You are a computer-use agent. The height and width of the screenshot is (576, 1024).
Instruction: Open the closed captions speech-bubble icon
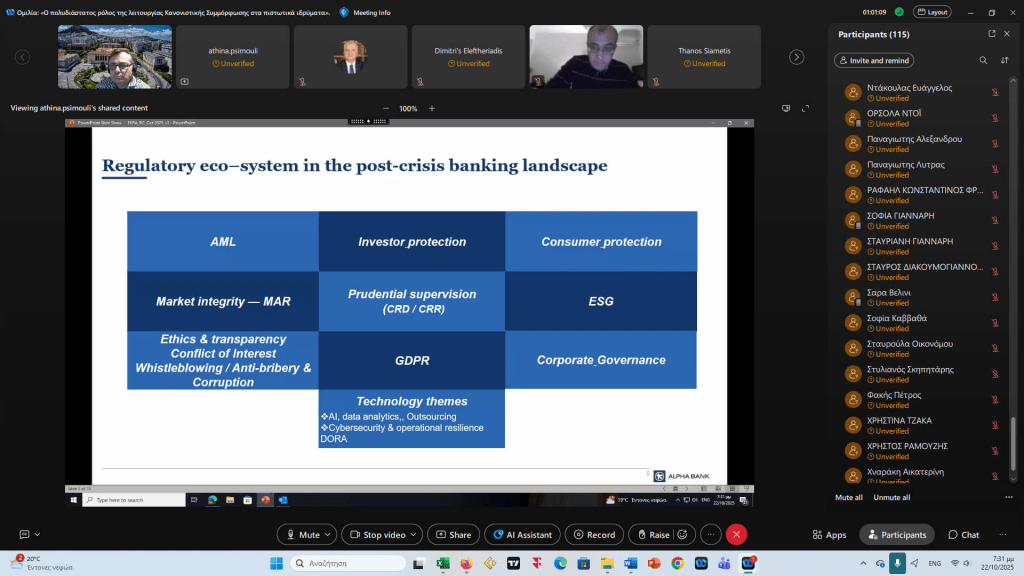tap(25, 535)
